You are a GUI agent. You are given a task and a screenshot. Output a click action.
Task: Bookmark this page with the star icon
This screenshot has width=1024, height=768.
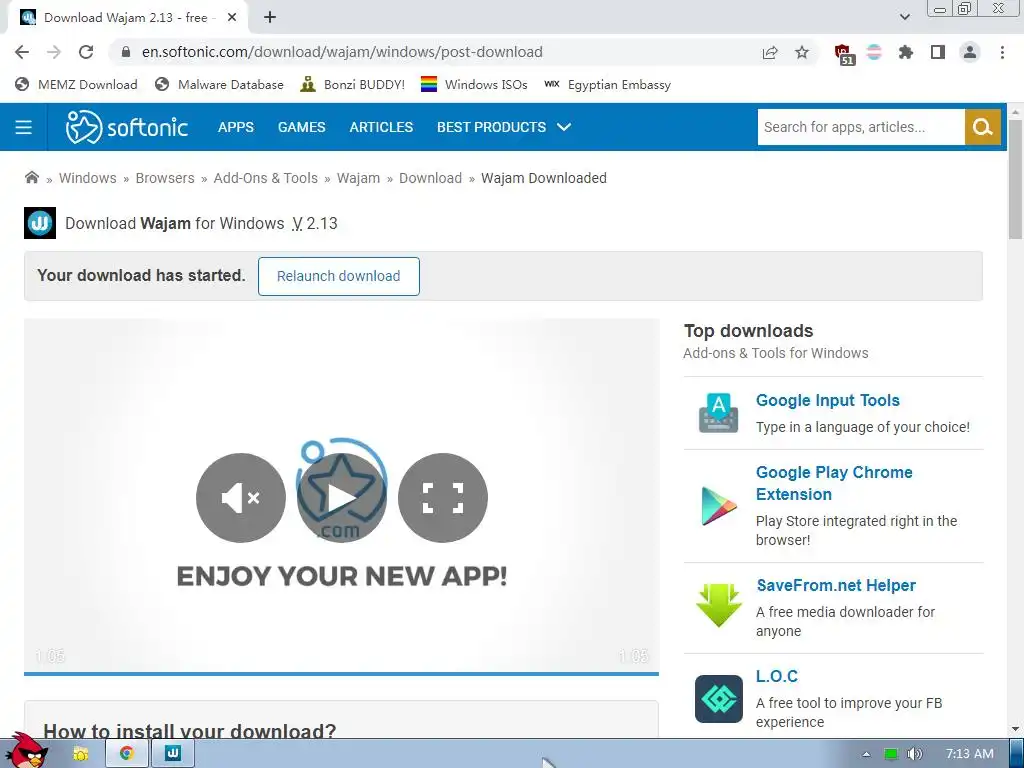pos(802,52)
